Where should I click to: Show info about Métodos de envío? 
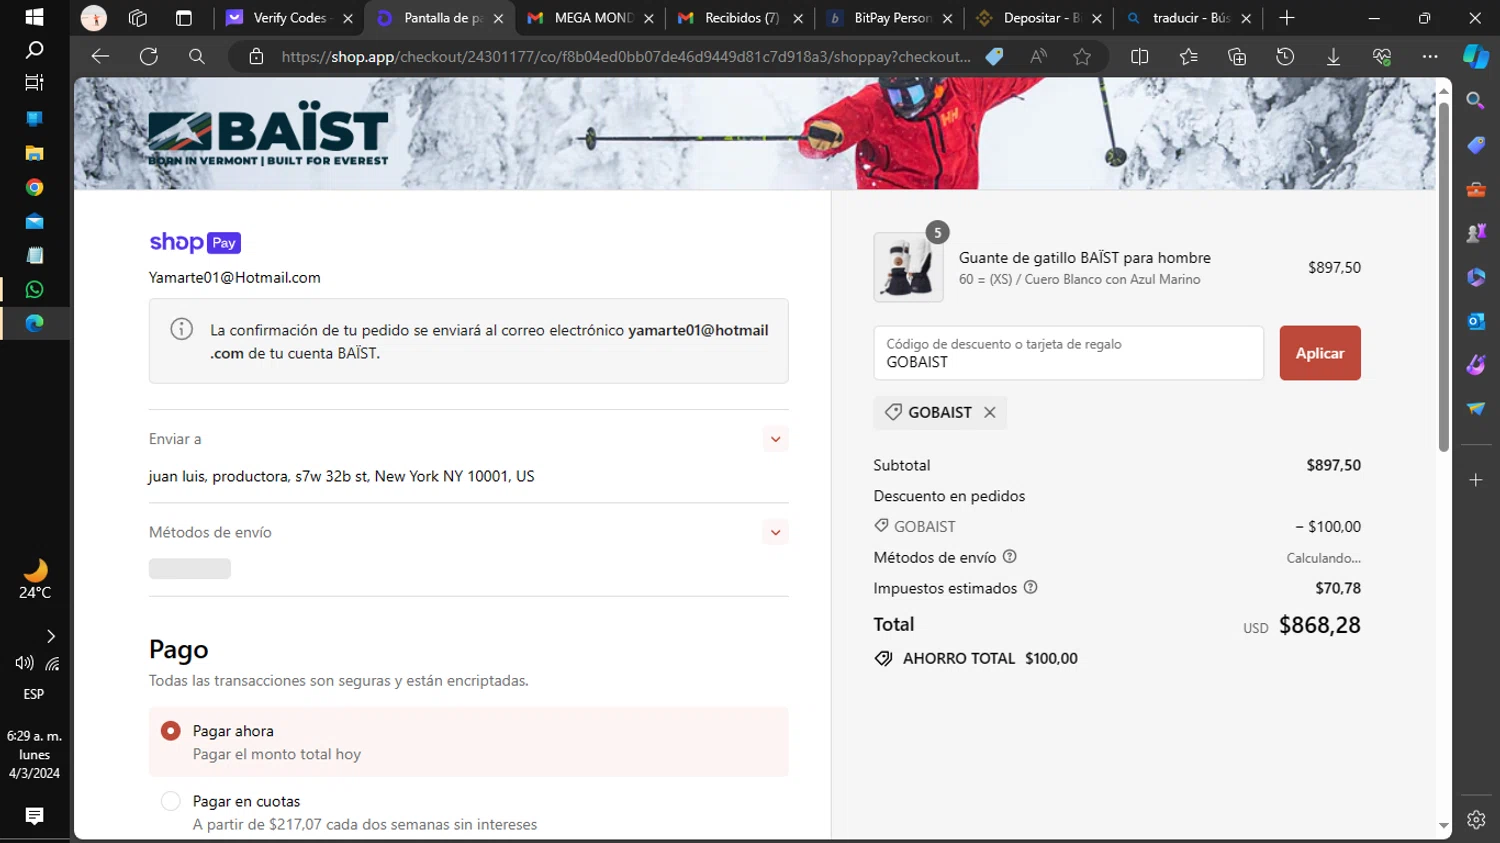coord(1010,557)
